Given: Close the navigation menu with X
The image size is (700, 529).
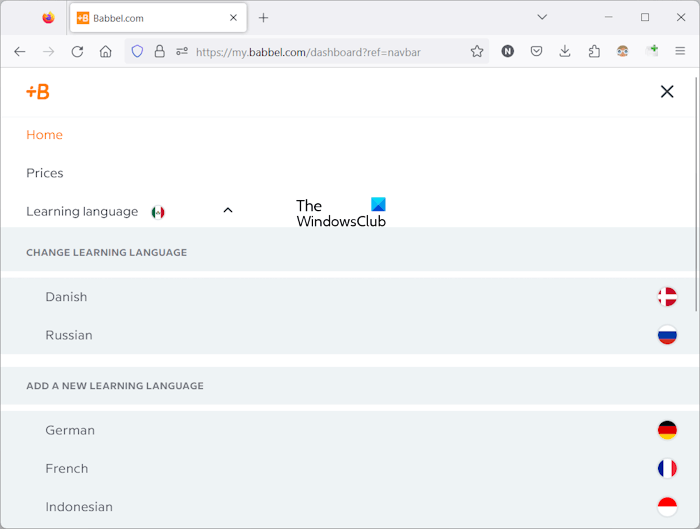Looking at the screenshot, I should coord(667,92).
